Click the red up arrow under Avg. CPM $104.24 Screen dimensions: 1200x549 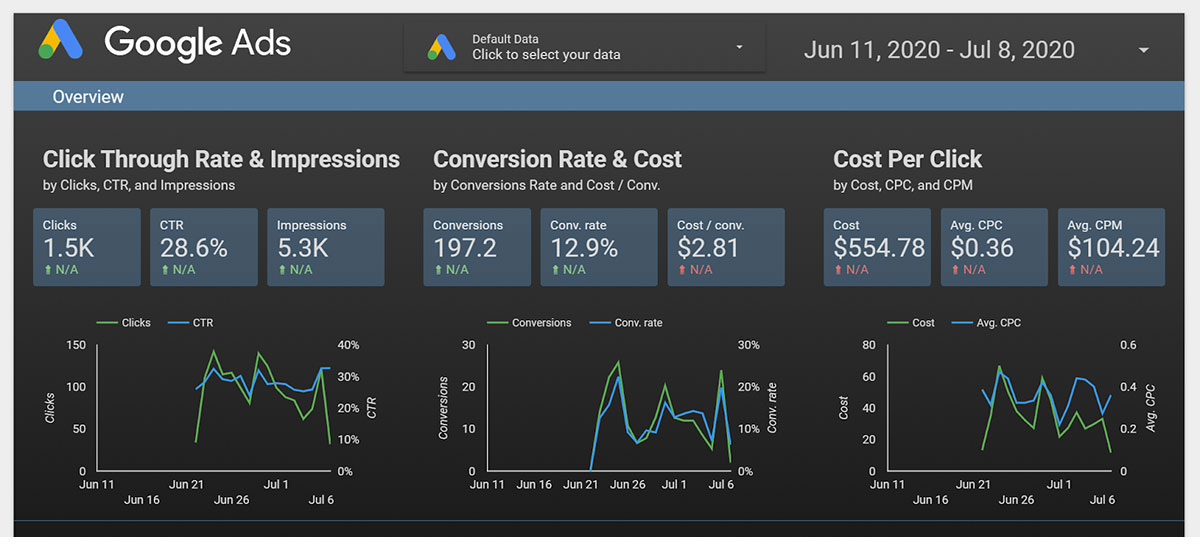click(1071, 270)
